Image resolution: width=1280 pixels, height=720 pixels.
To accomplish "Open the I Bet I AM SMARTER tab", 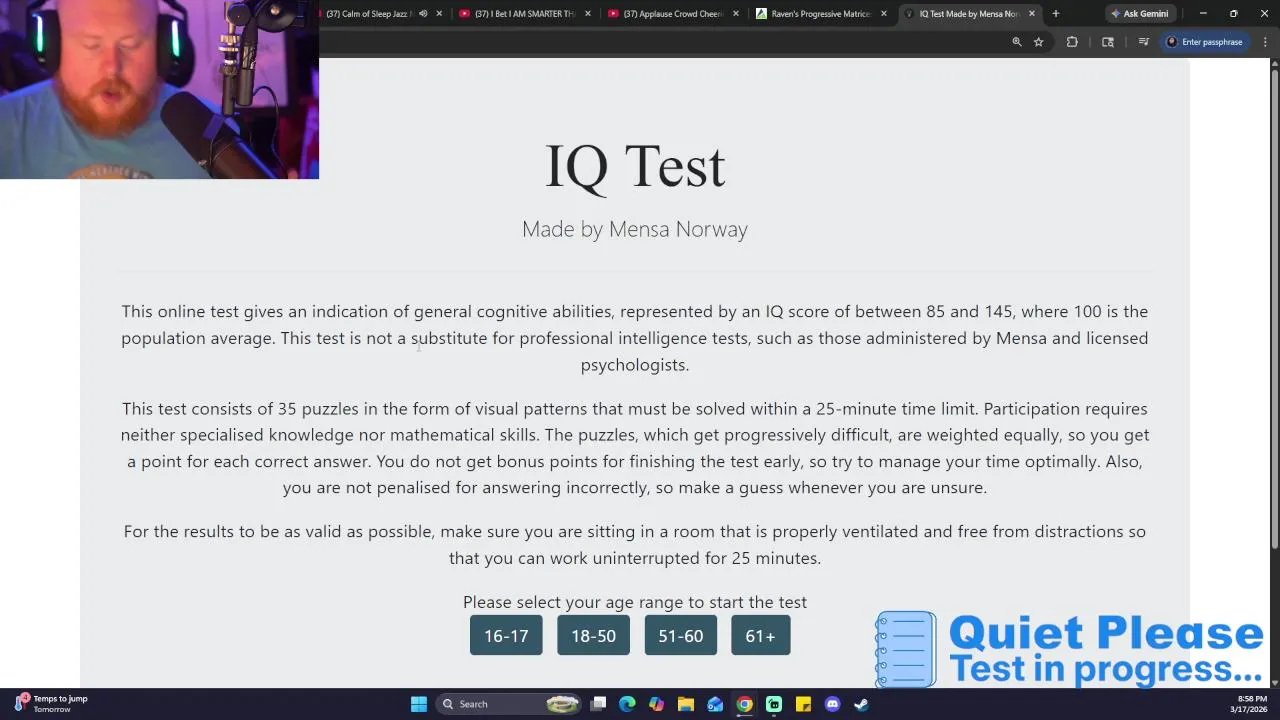I will pyautogui.click(x=525, y=14).
